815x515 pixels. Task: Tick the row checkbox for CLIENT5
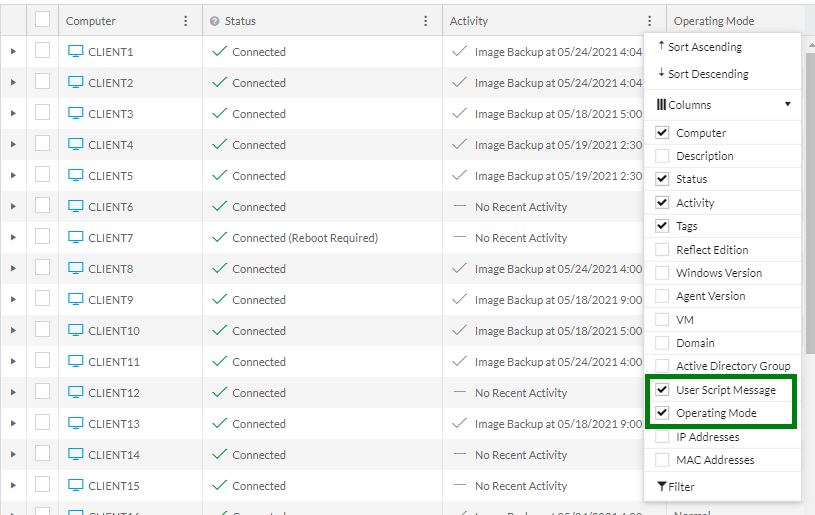(x=42, y=175)
